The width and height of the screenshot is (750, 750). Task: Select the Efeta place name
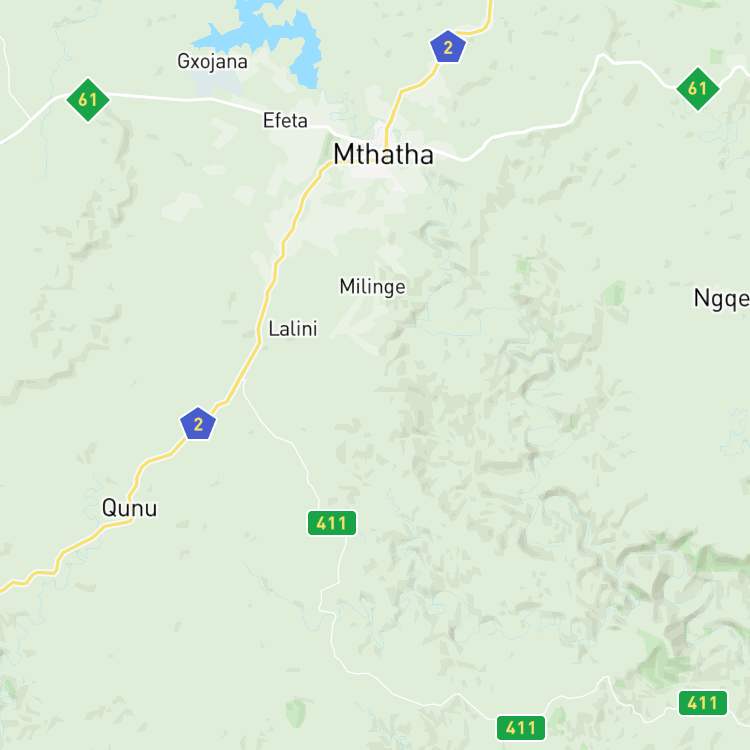[x=285, y=121]
